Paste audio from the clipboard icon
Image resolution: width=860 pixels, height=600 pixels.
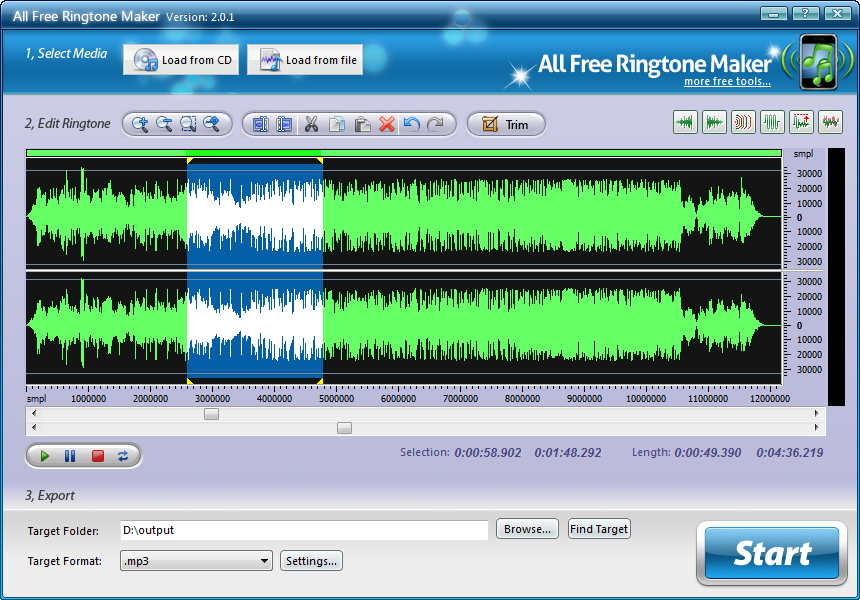362,124
